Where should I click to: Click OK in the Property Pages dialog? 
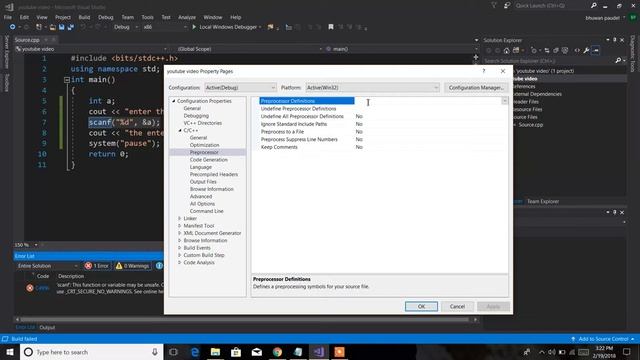pyautogui.click(x=421, y=307)
